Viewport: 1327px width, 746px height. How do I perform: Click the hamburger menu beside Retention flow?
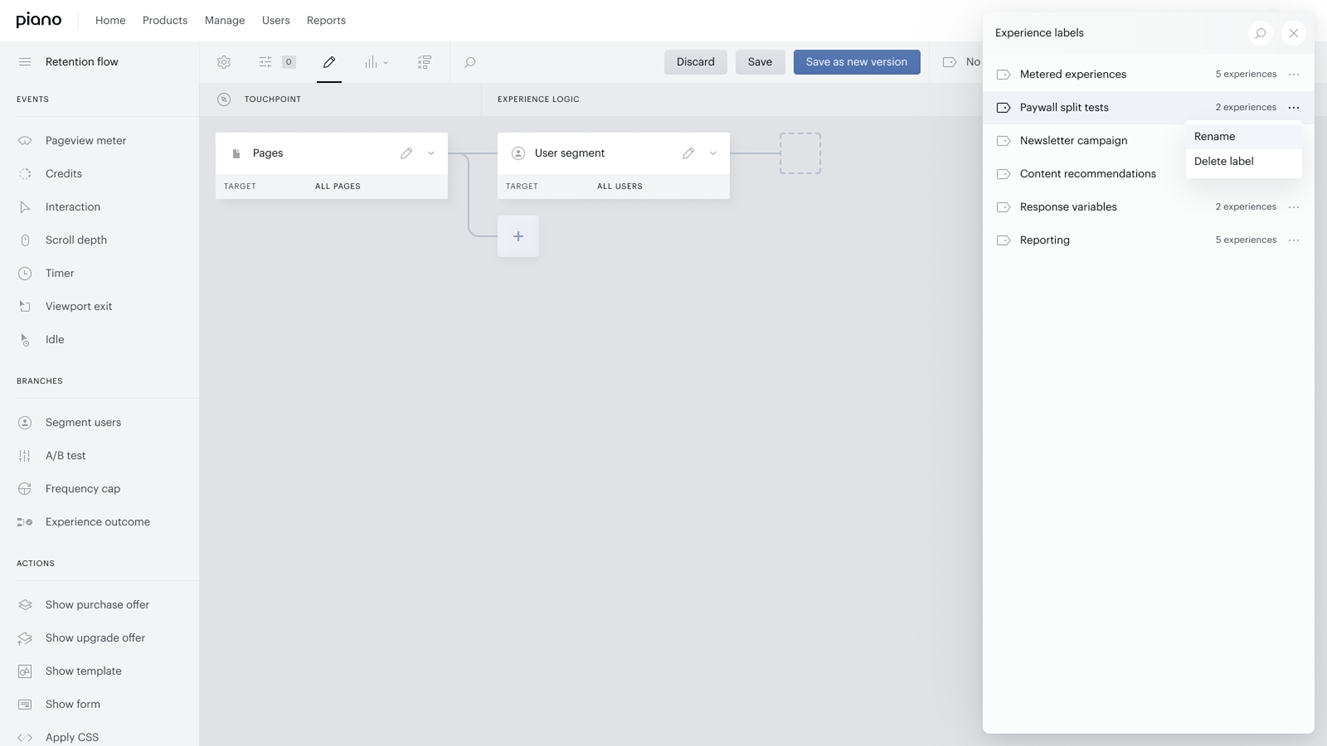click(25, 62)
